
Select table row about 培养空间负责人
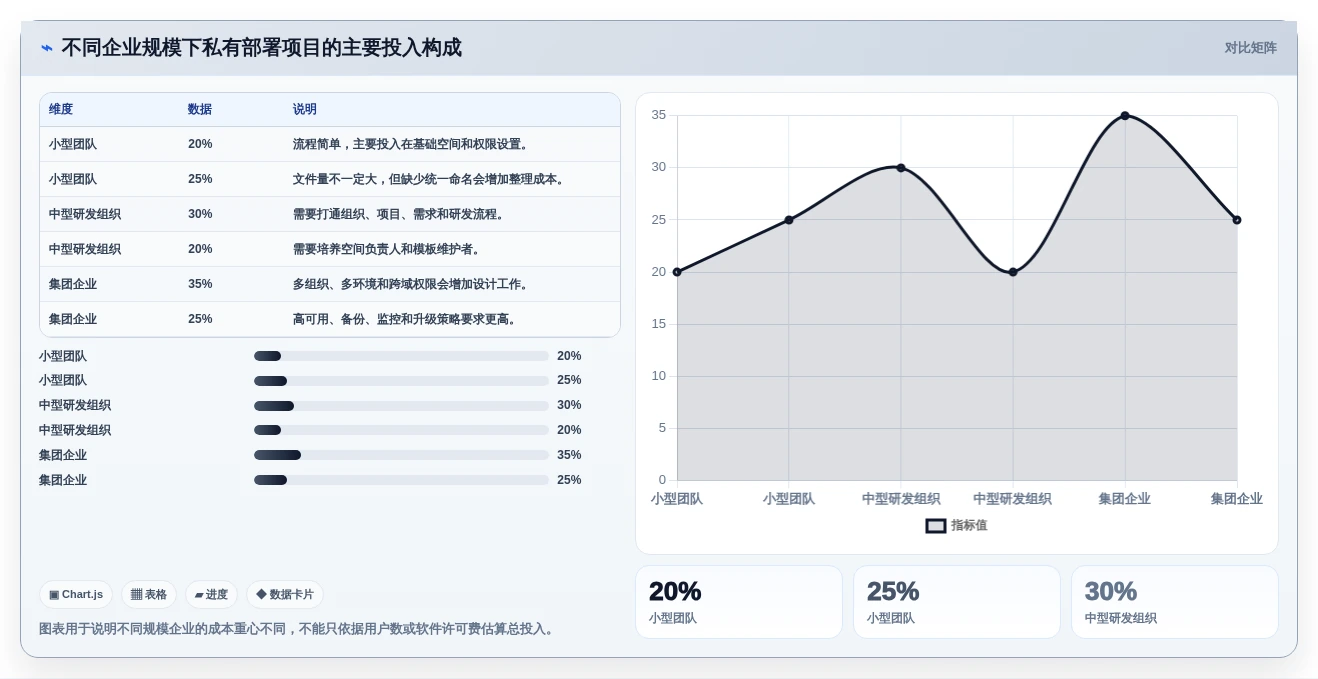[x=330, y=249]
